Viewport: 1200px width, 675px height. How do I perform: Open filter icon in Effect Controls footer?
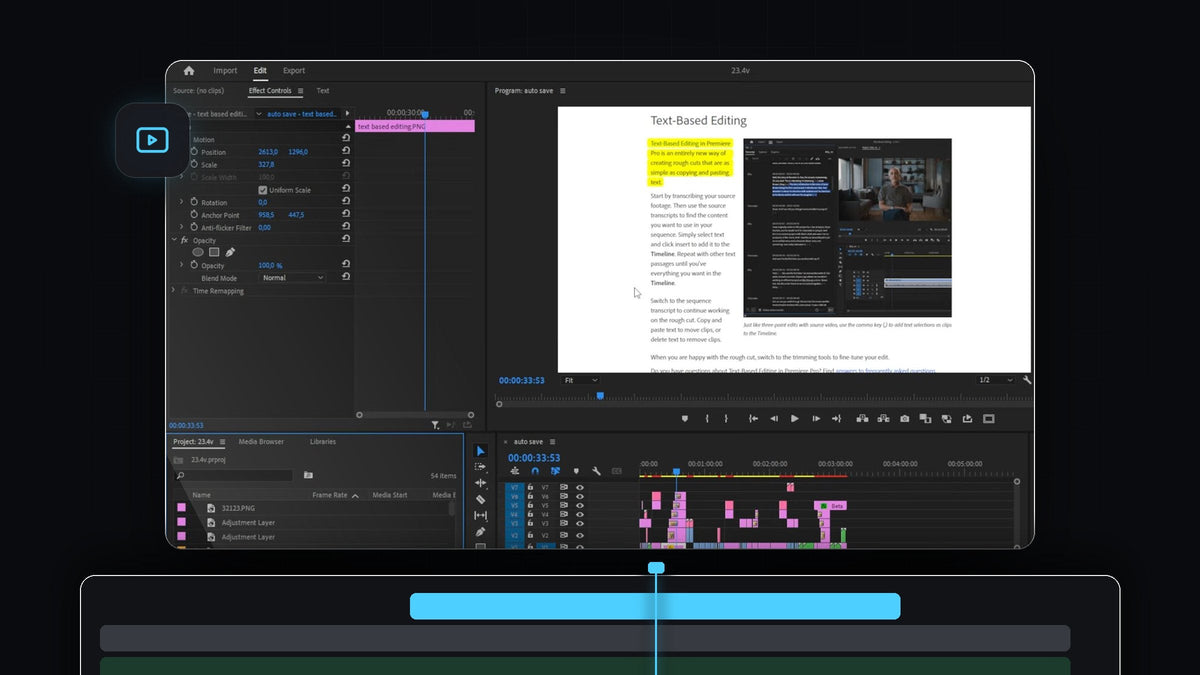435,425
